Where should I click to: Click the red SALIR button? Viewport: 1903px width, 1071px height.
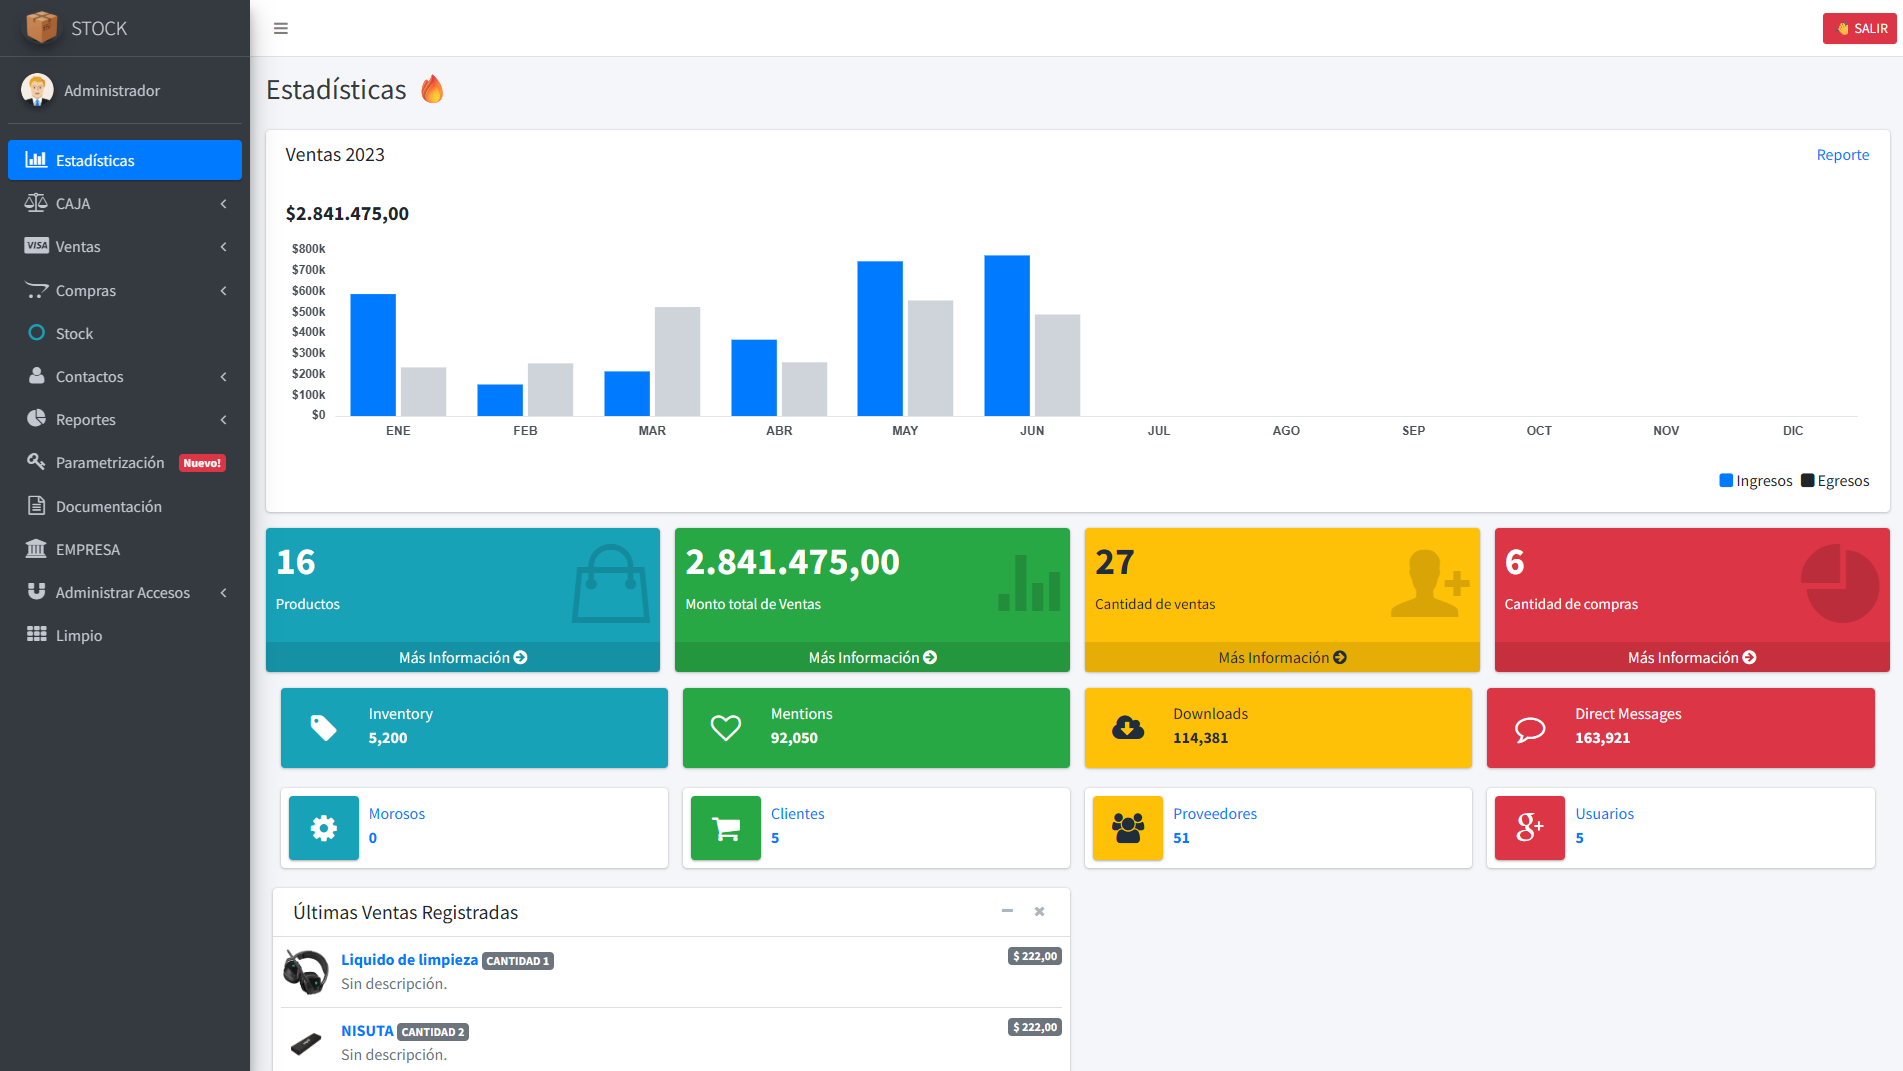tap(1859, 28)
